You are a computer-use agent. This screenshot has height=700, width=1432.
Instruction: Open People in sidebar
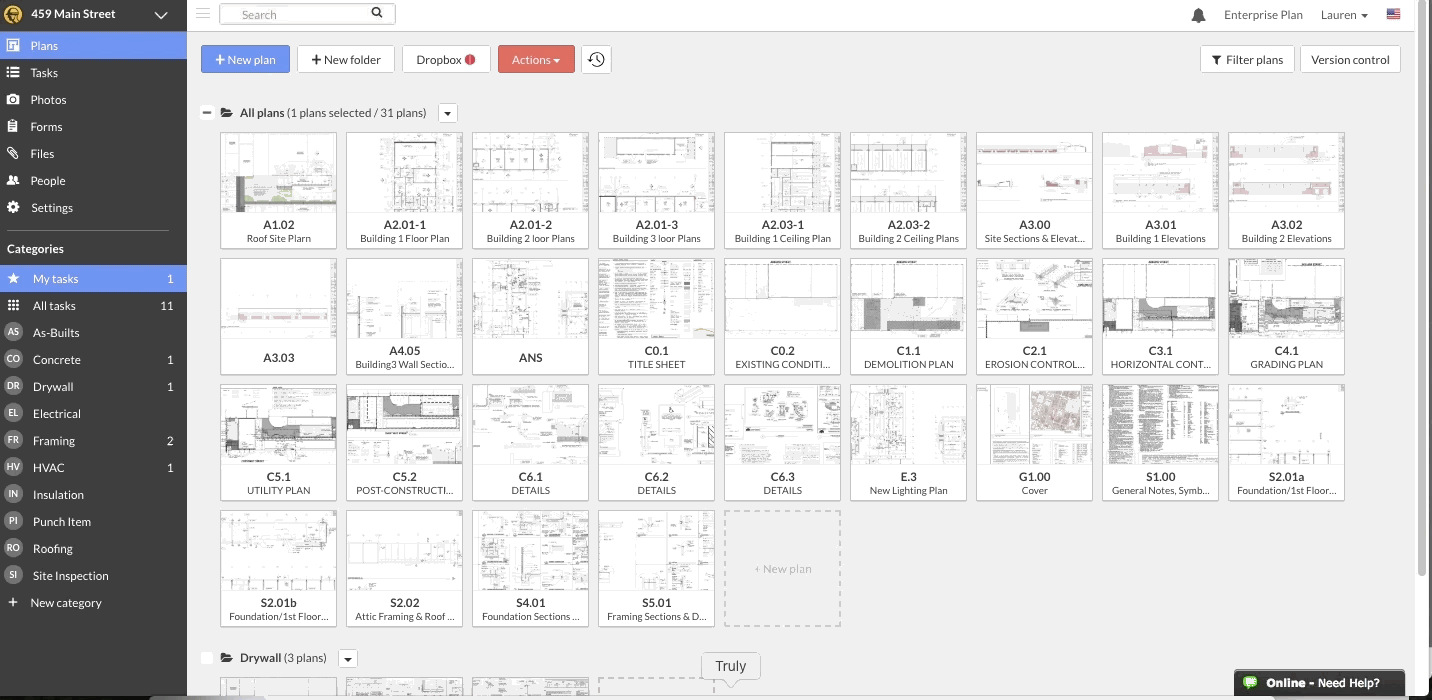pos(93,181)
